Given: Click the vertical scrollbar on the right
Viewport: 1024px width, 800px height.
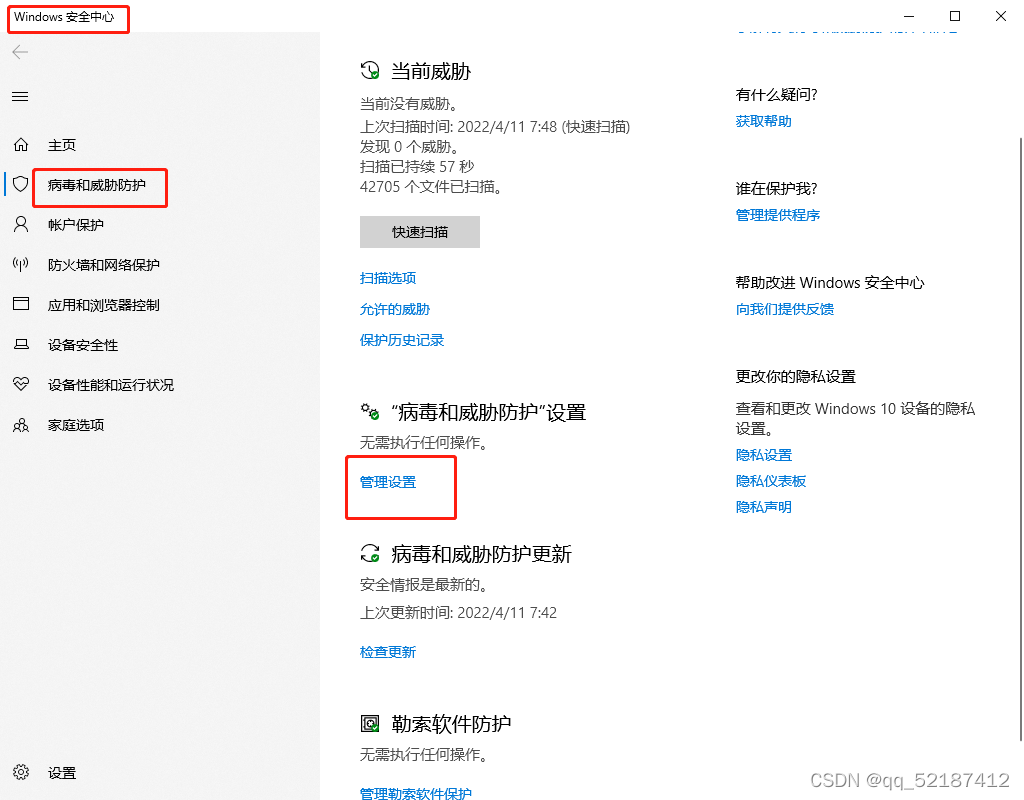Looking at the screenshot, I should pos(1021,439).
